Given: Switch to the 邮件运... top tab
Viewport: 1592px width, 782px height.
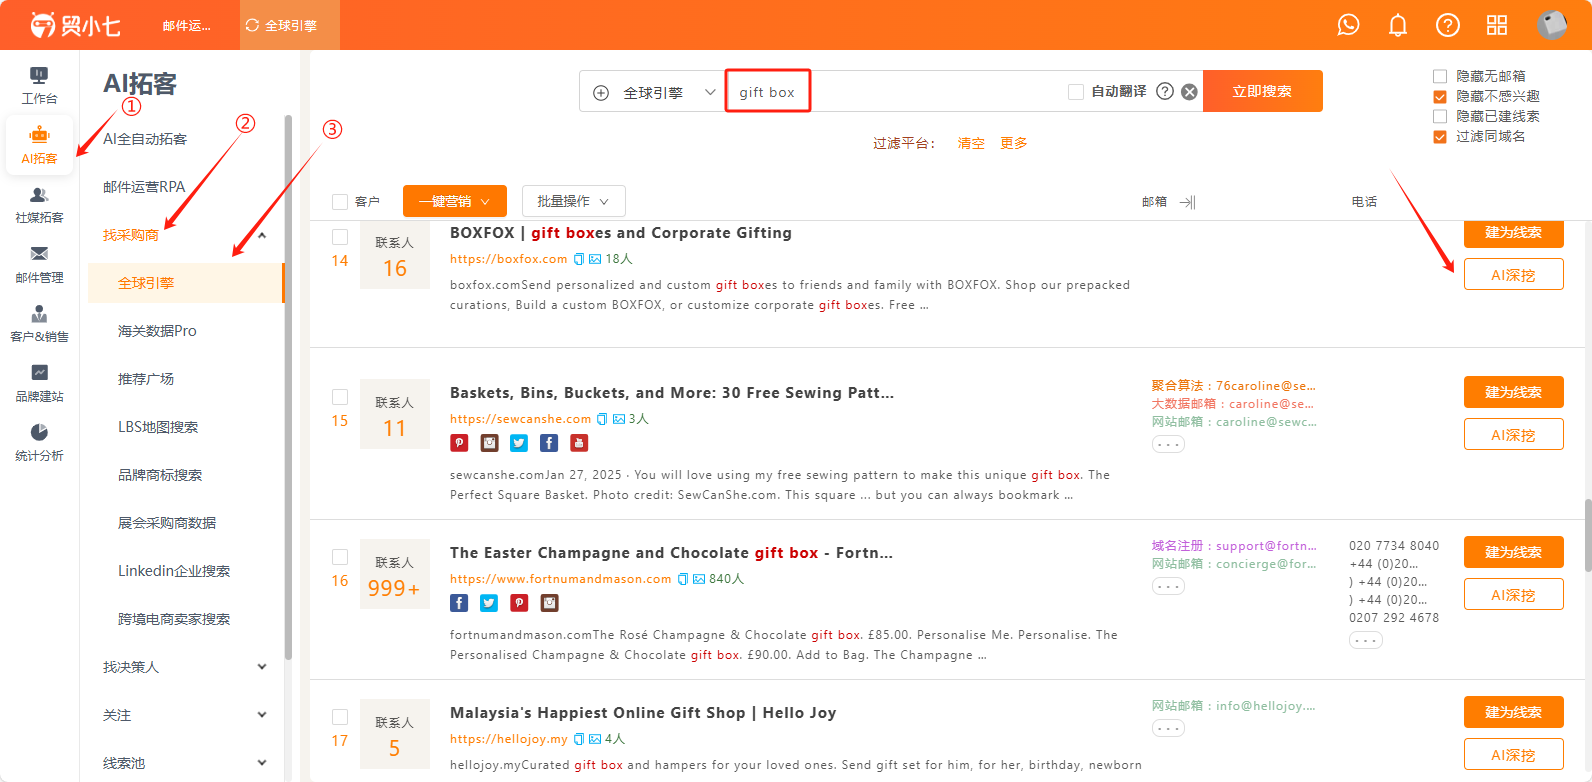Looking at the screenshot, I should pos(187,25).
